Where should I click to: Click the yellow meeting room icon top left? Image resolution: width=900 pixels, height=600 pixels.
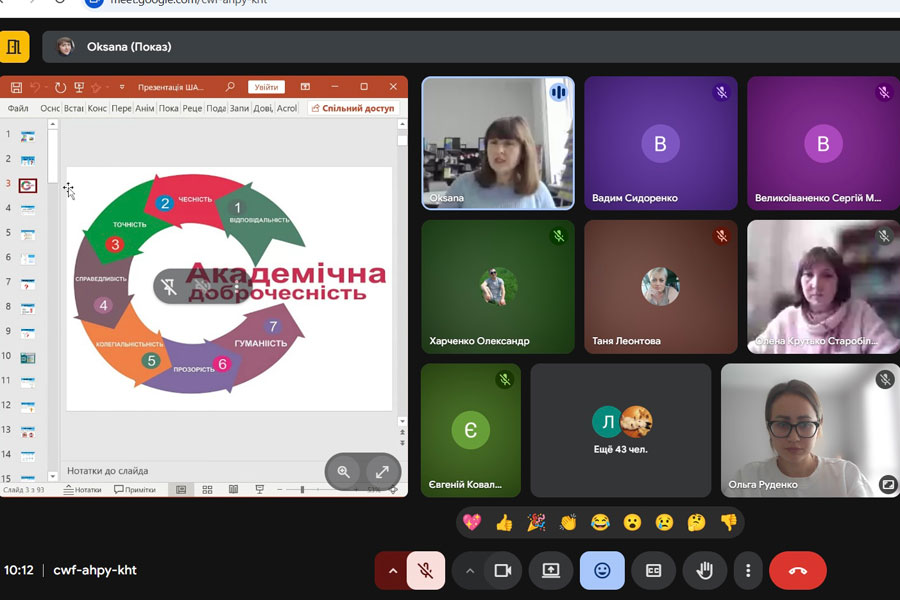[x=14, y=47]
